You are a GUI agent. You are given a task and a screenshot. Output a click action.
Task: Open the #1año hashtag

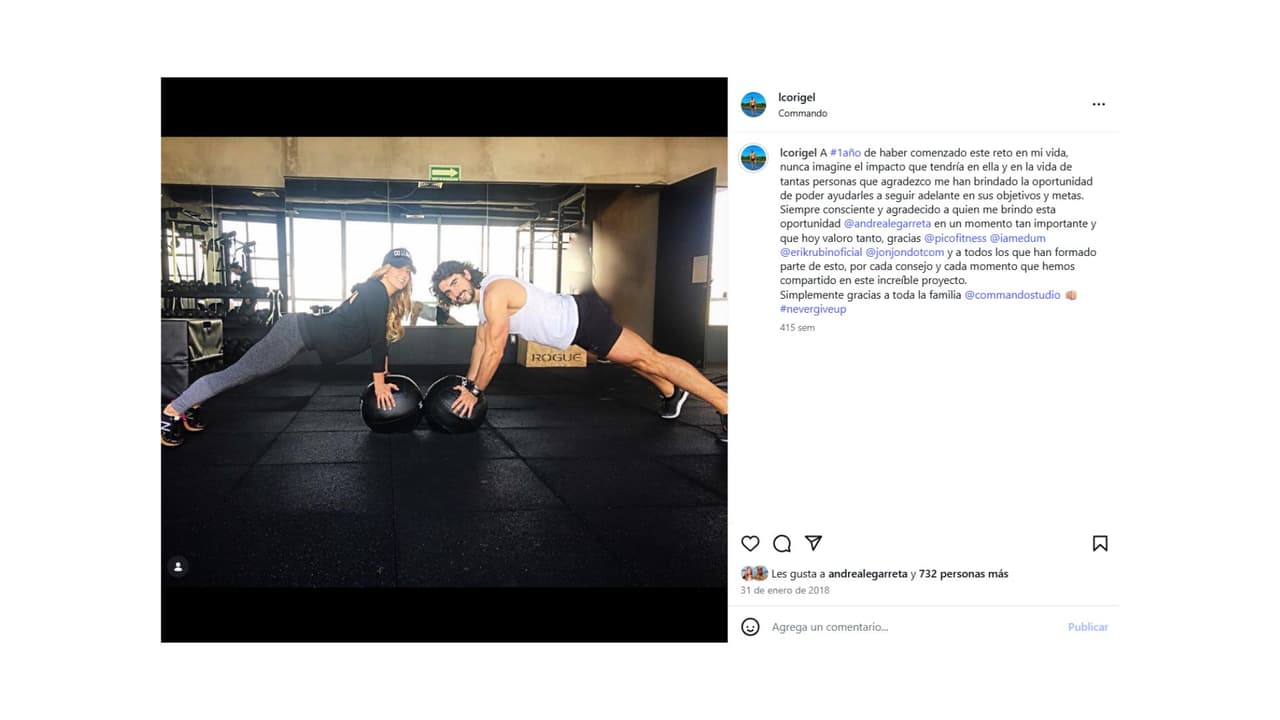point(846,153)
